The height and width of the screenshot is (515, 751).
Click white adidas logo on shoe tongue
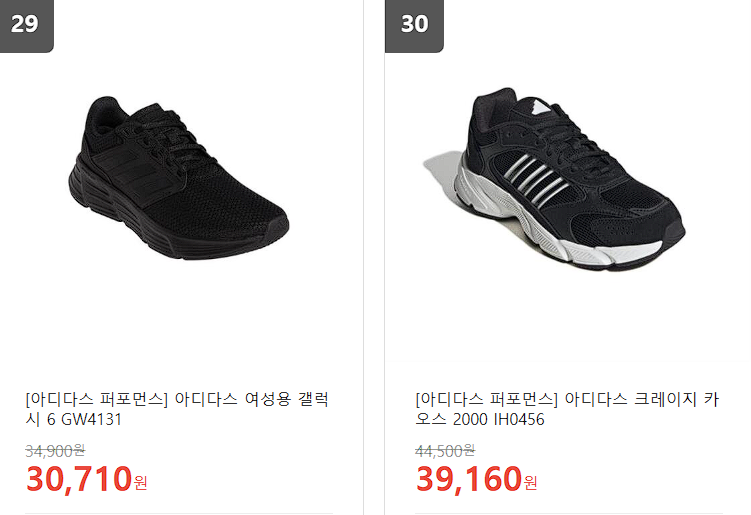pos(539,107)
